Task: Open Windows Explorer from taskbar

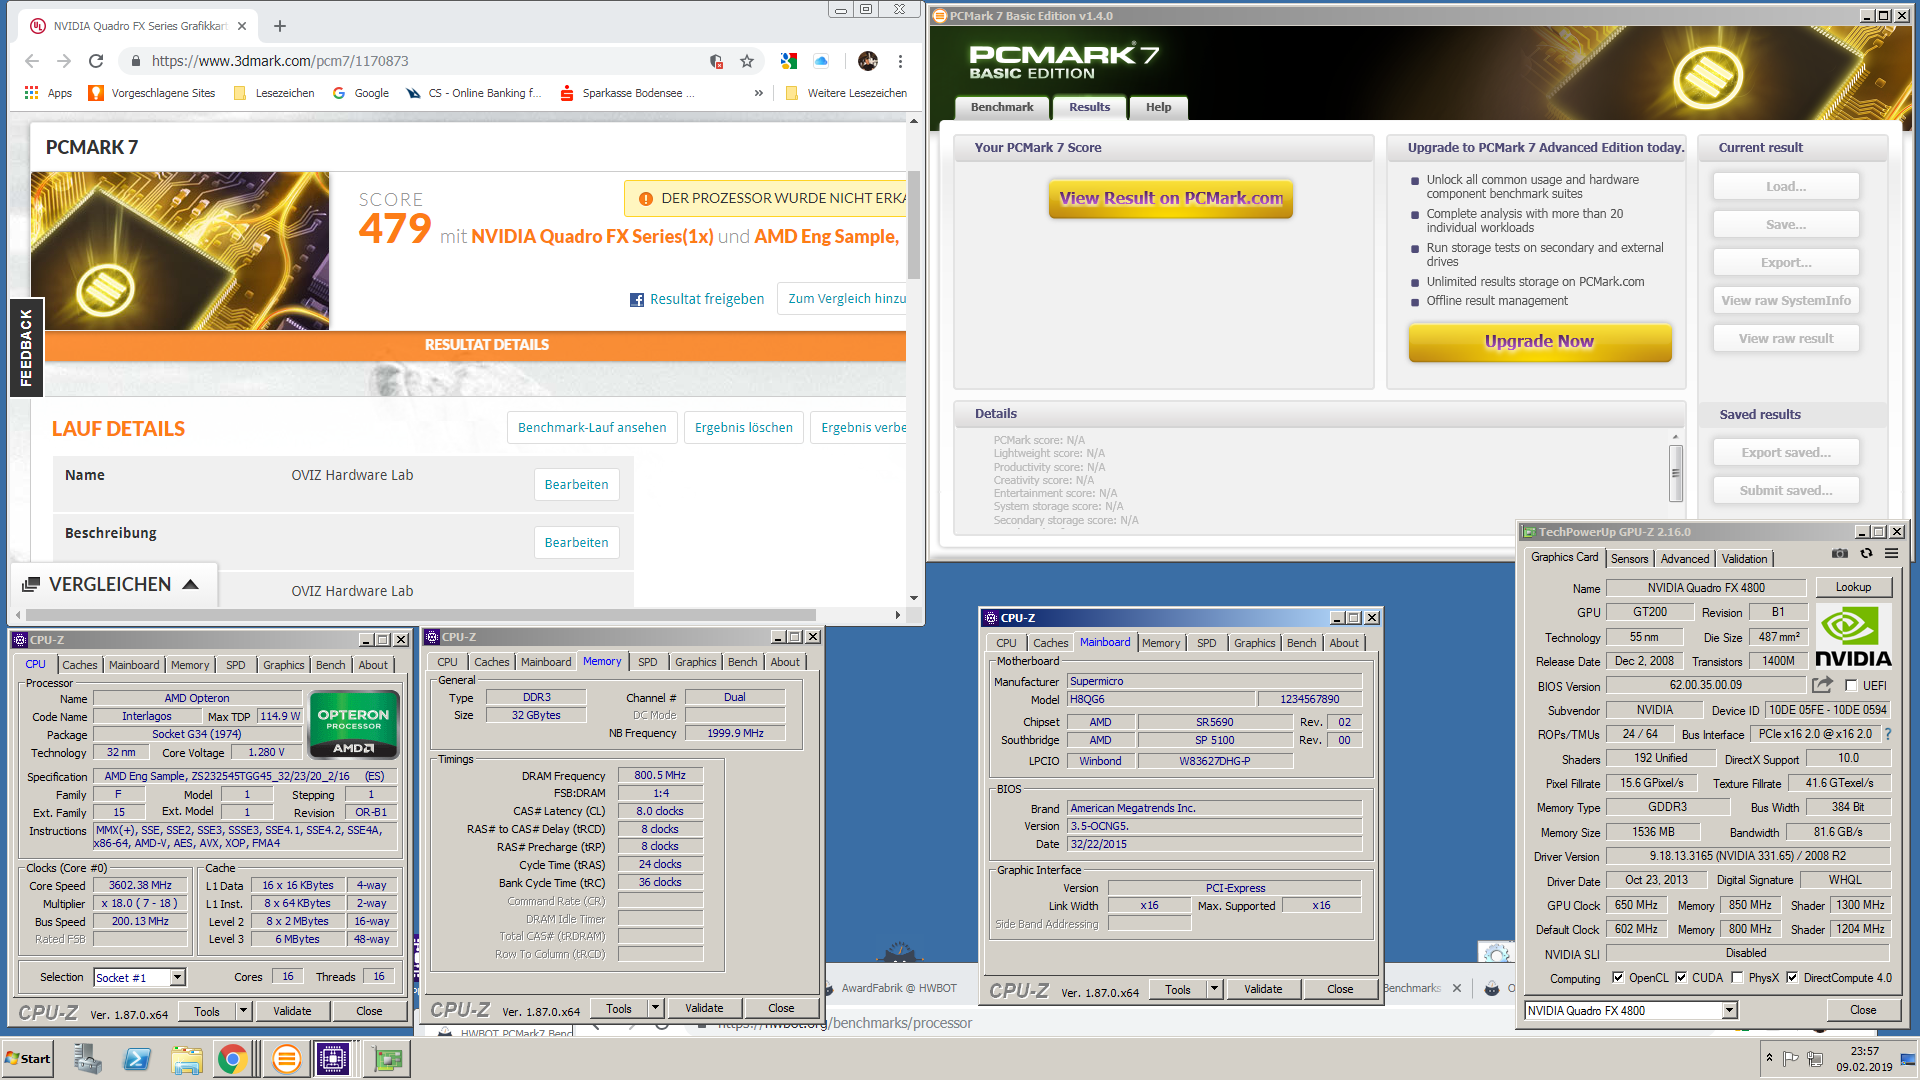Action: pyautogui.click(x=186, y=1059)
